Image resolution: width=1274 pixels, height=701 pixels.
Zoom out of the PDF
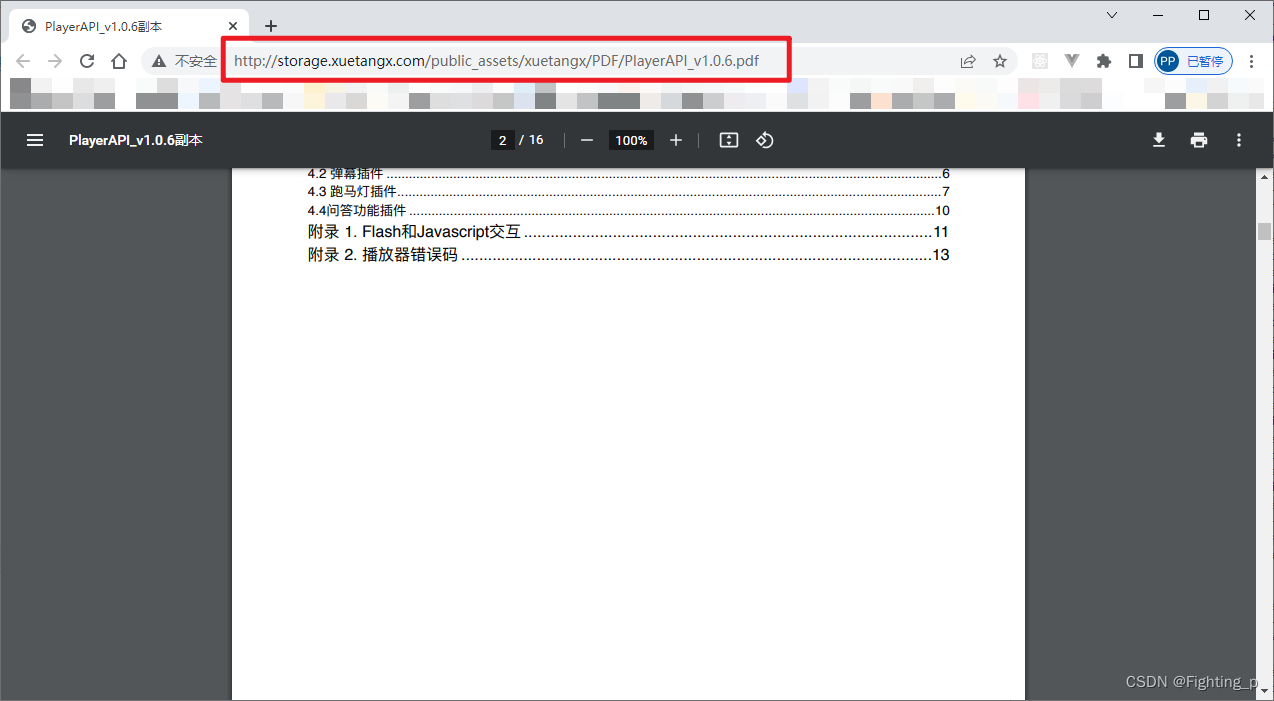(x=587, y=140)
